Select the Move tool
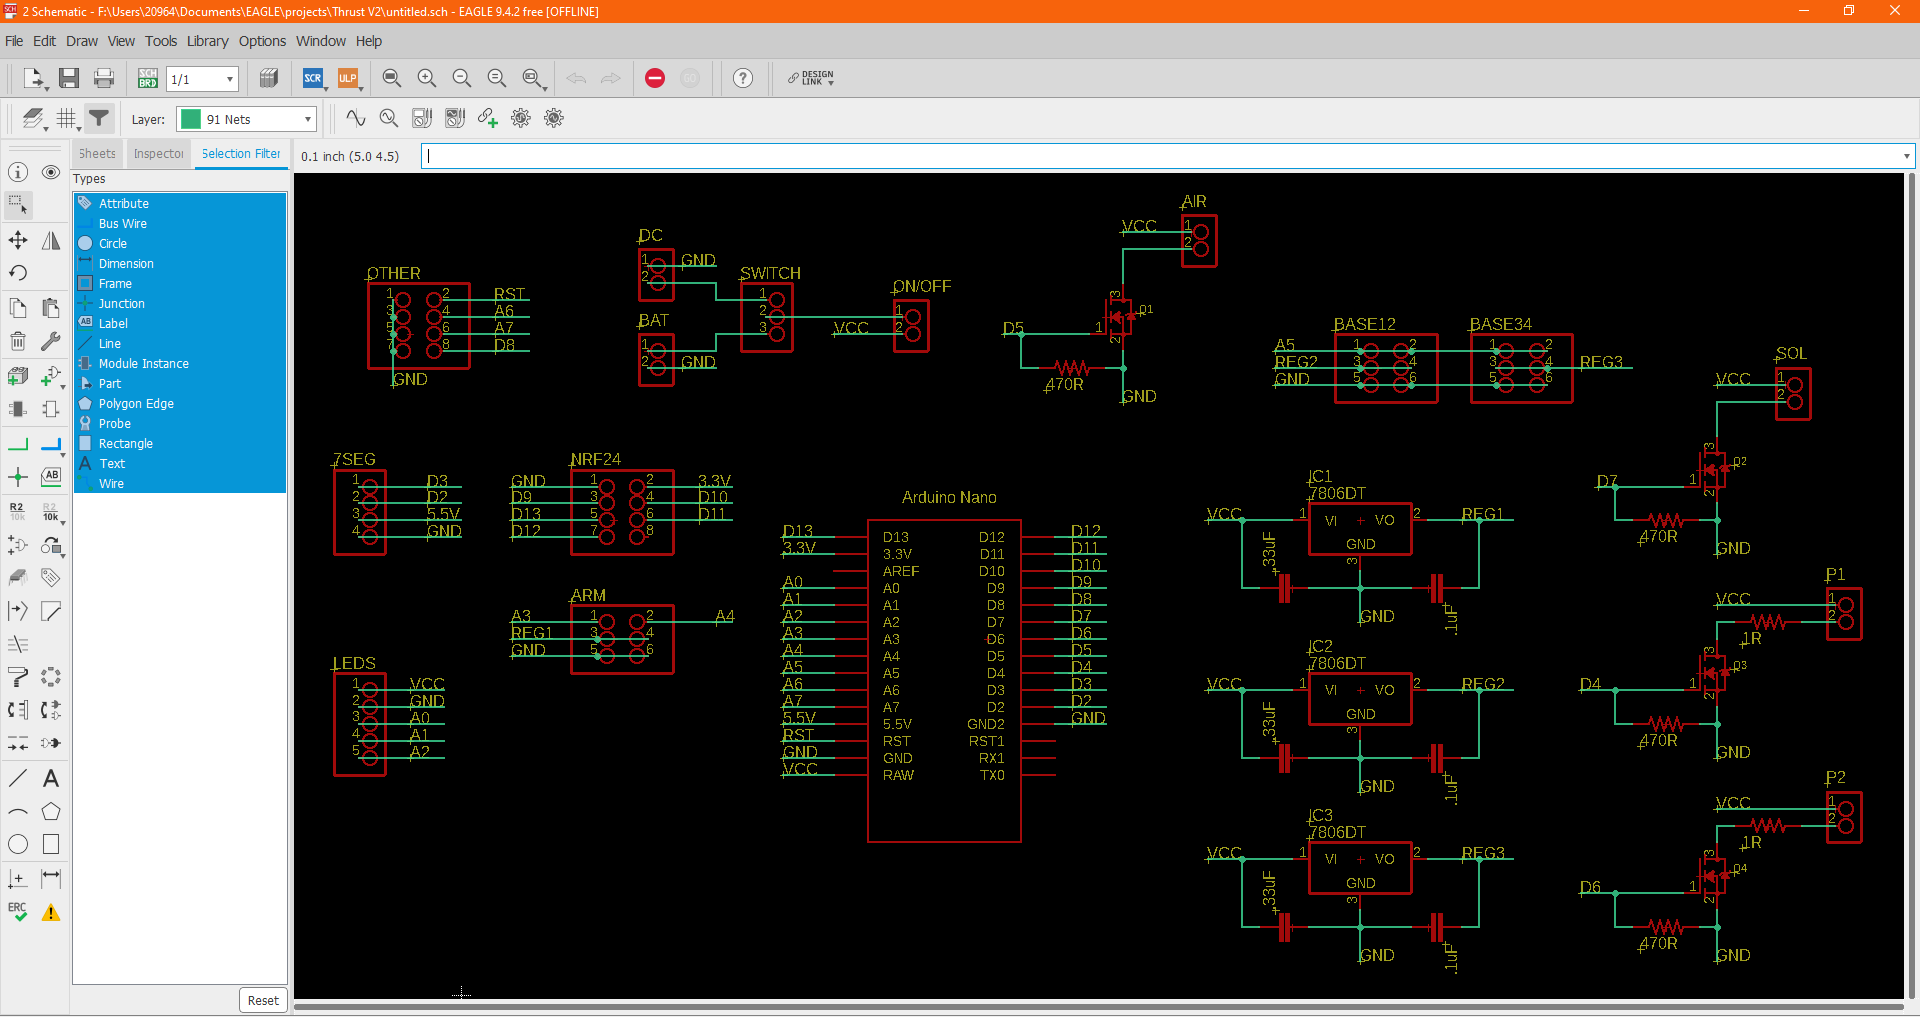The image size is (1920, 1017). [18, 240]
